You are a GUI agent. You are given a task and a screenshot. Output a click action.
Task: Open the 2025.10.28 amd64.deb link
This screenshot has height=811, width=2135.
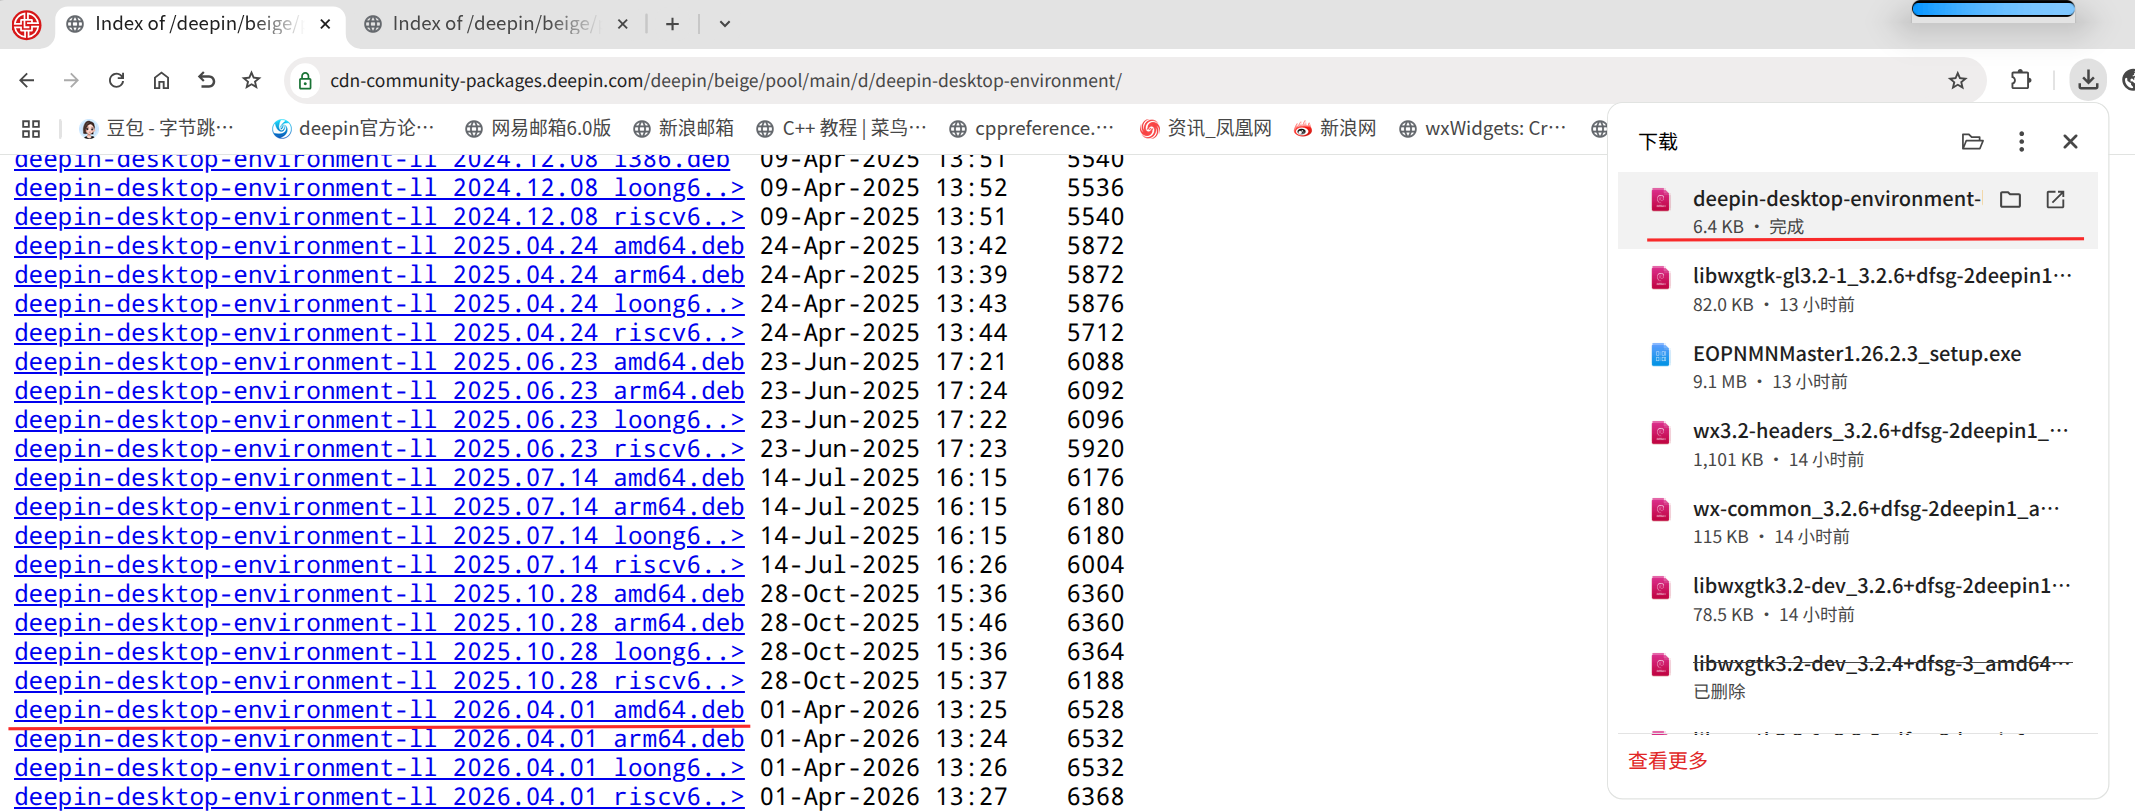(379, 594)
